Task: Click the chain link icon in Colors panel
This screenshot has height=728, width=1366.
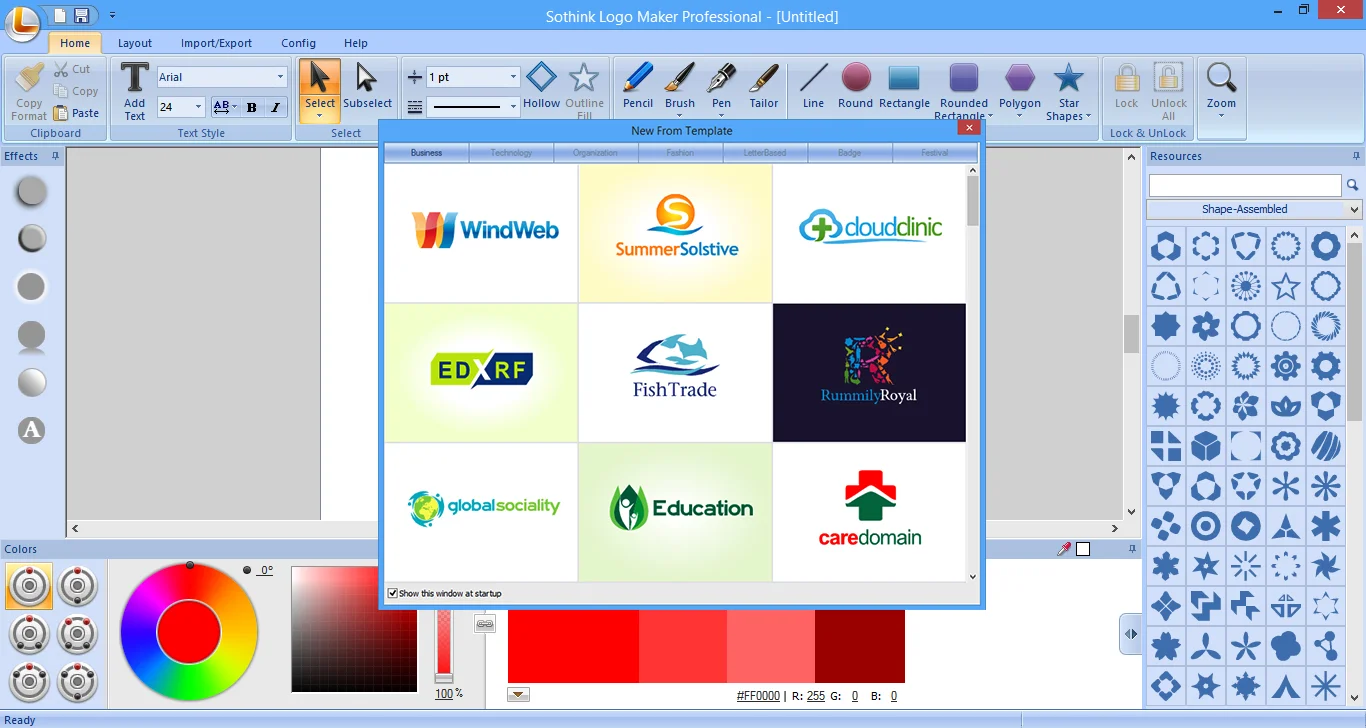Action: 485,624
